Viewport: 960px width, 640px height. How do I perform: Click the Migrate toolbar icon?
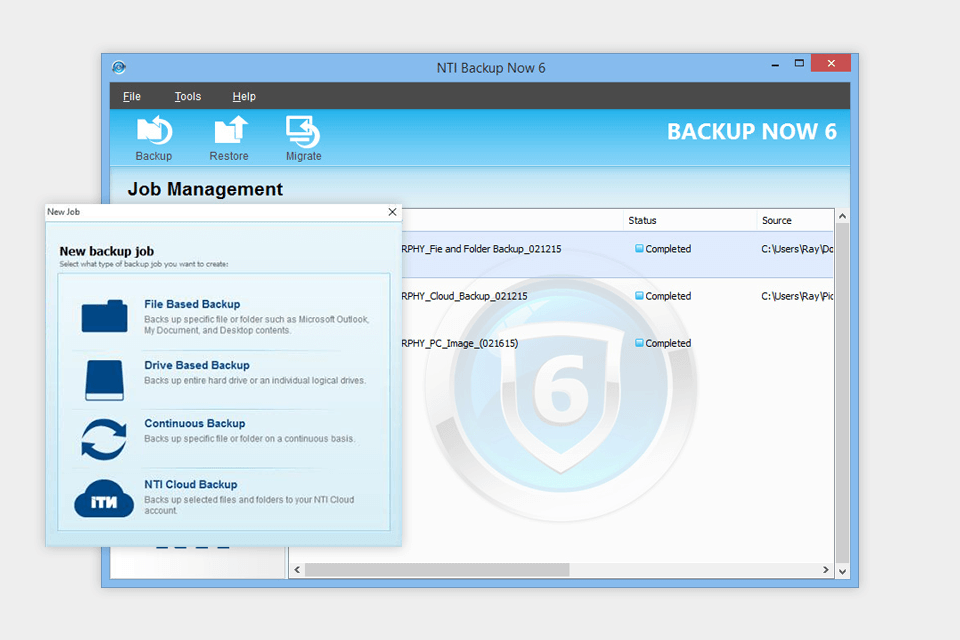pos(303,131)
